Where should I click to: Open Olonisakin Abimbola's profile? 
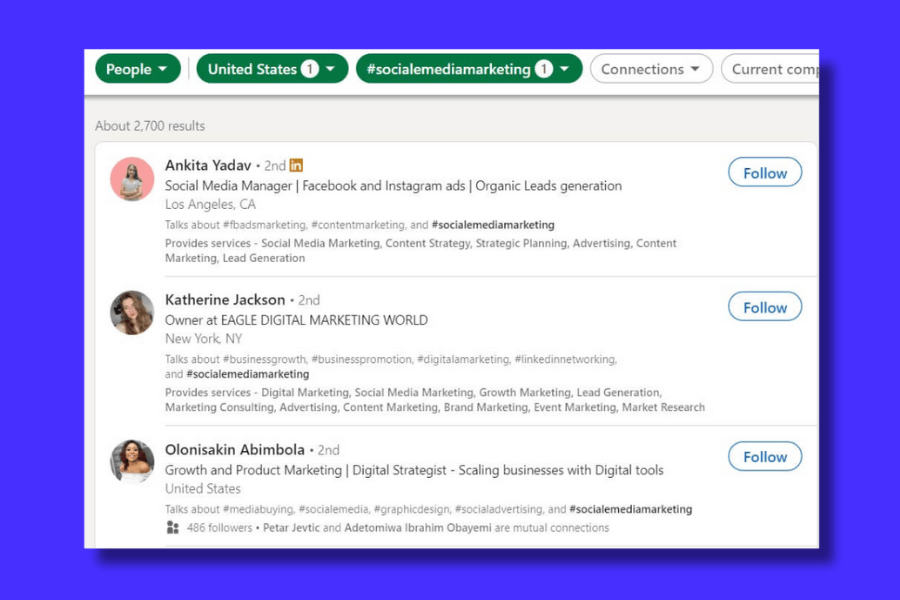(234, 449)
